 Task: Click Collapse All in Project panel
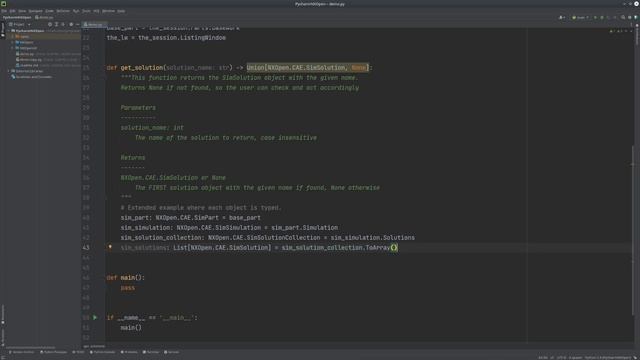coord(63,24)
